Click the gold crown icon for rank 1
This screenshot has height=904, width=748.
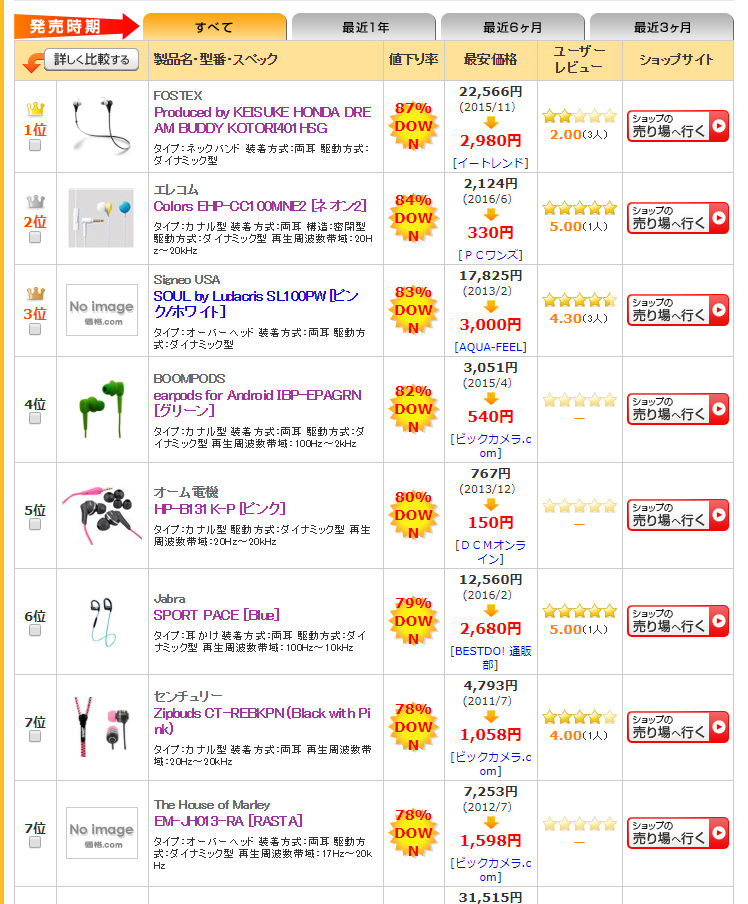[x=35, y=109]
